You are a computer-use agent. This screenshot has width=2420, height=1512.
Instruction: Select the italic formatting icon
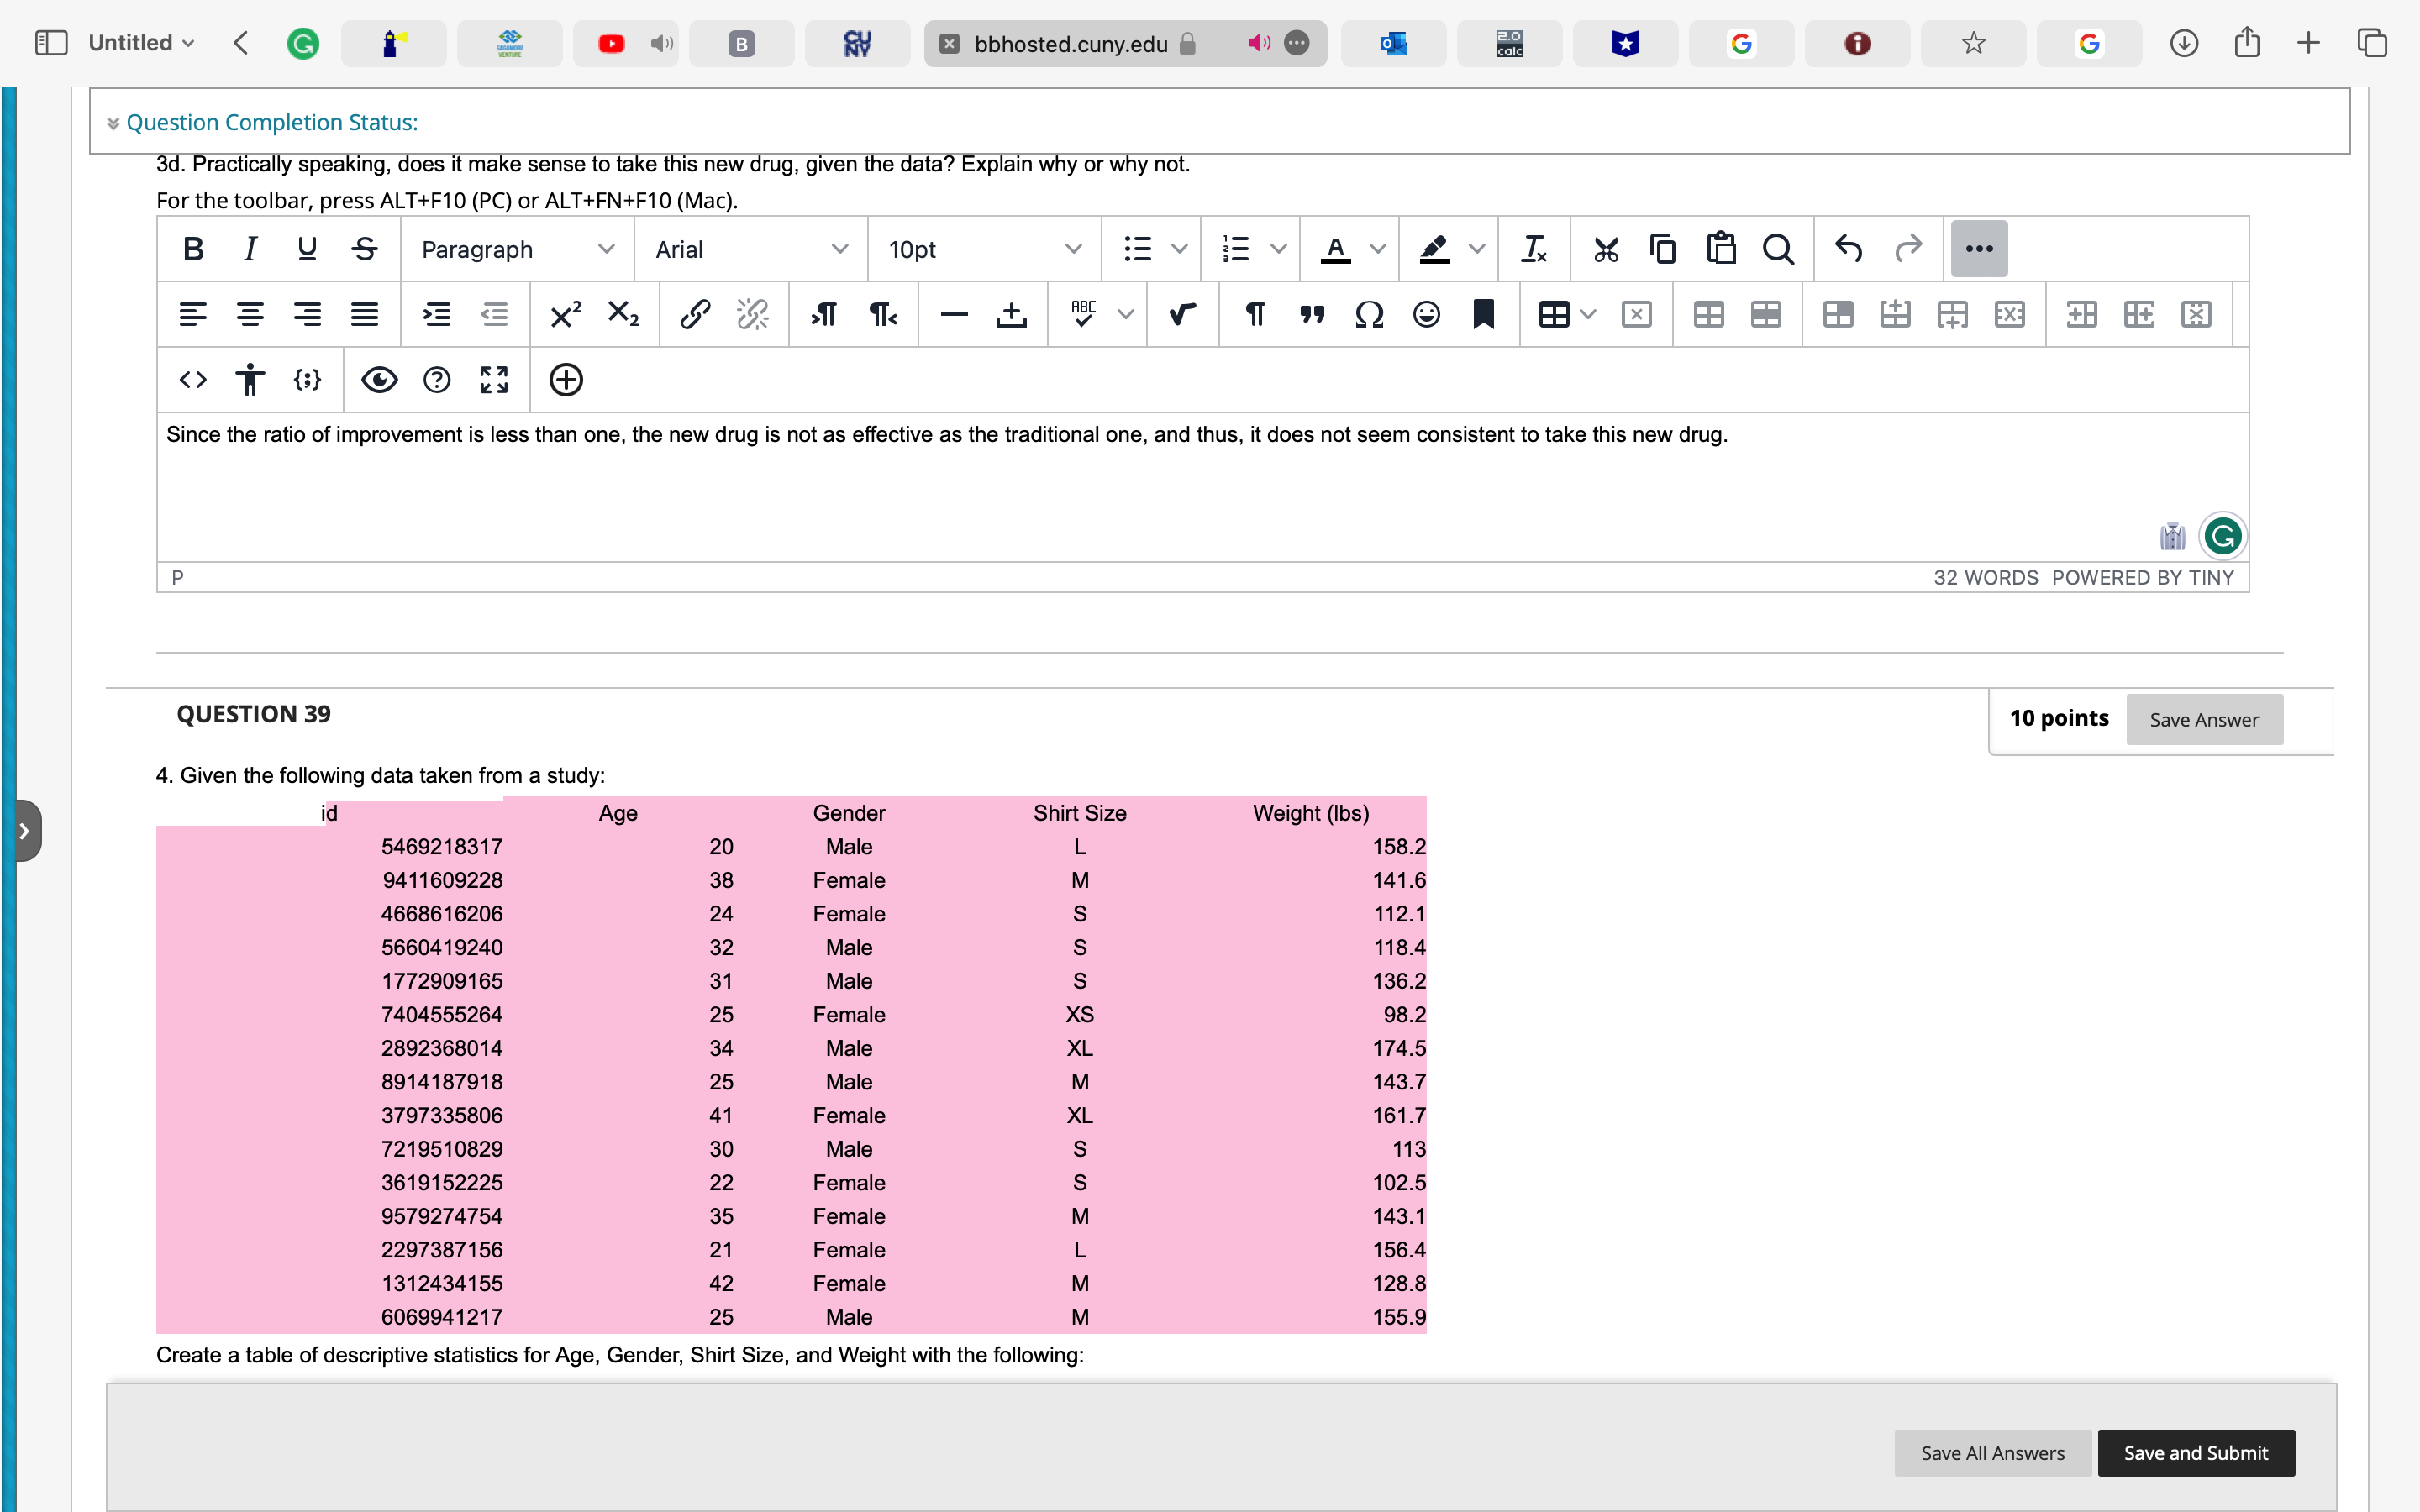coord(250,248)
